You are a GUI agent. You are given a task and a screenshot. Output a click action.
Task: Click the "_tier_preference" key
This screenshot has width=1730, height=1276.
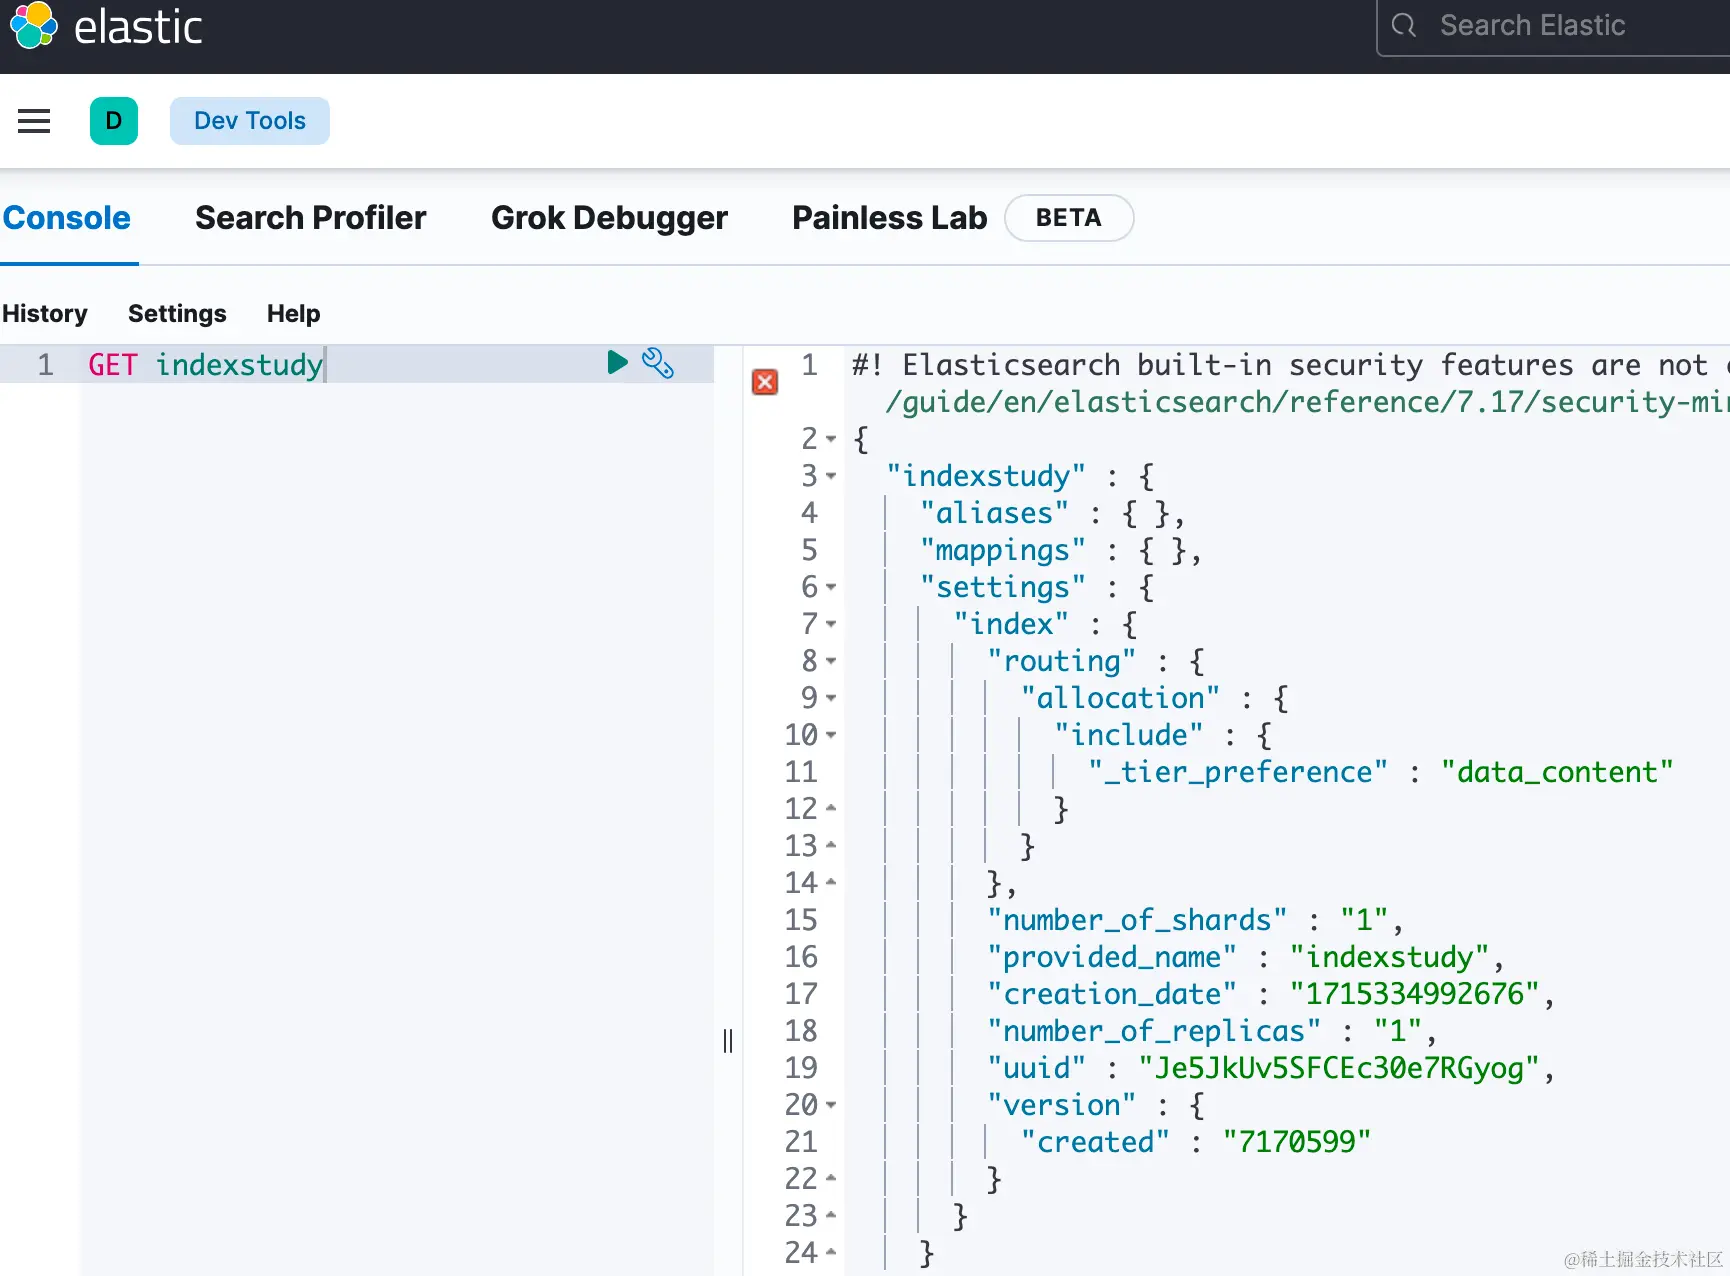[1238, 772]
